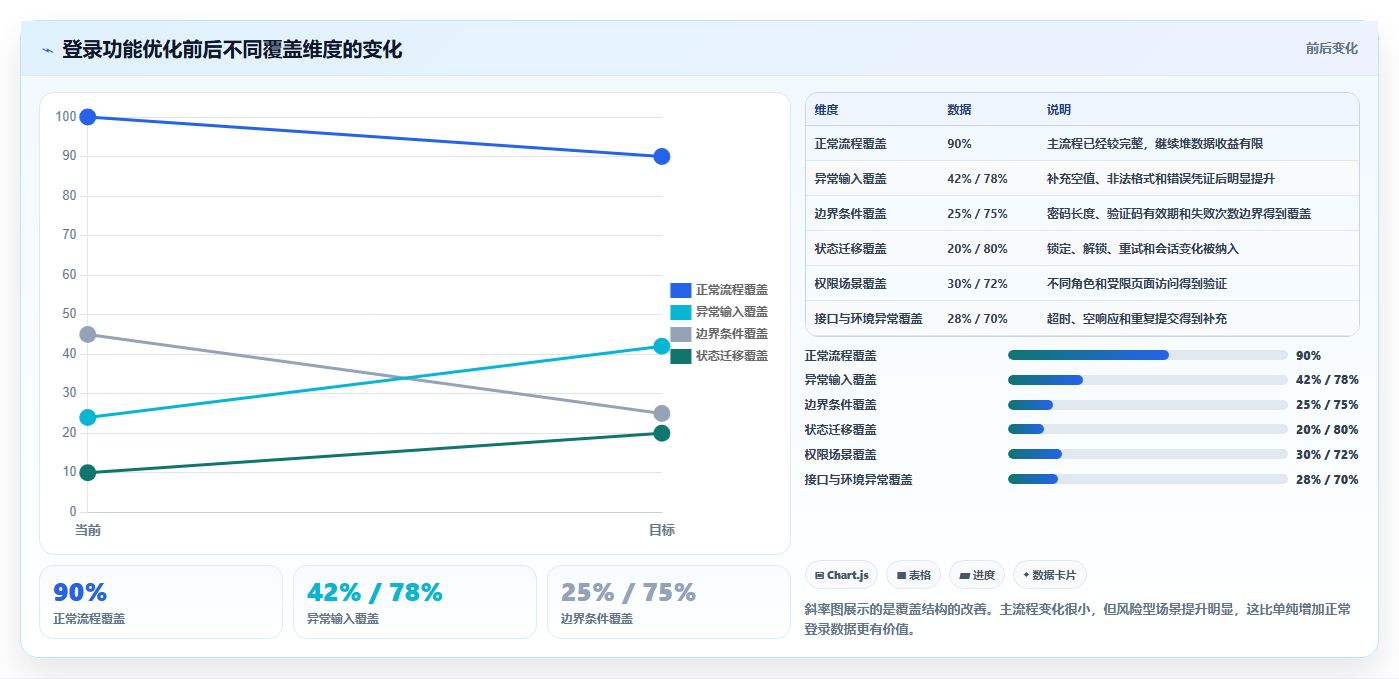Toggle 边界条件覆盖 gray legend swatch
This screenshot has width=1399, height=679.
pyautogui.click(x=680, y=334)
